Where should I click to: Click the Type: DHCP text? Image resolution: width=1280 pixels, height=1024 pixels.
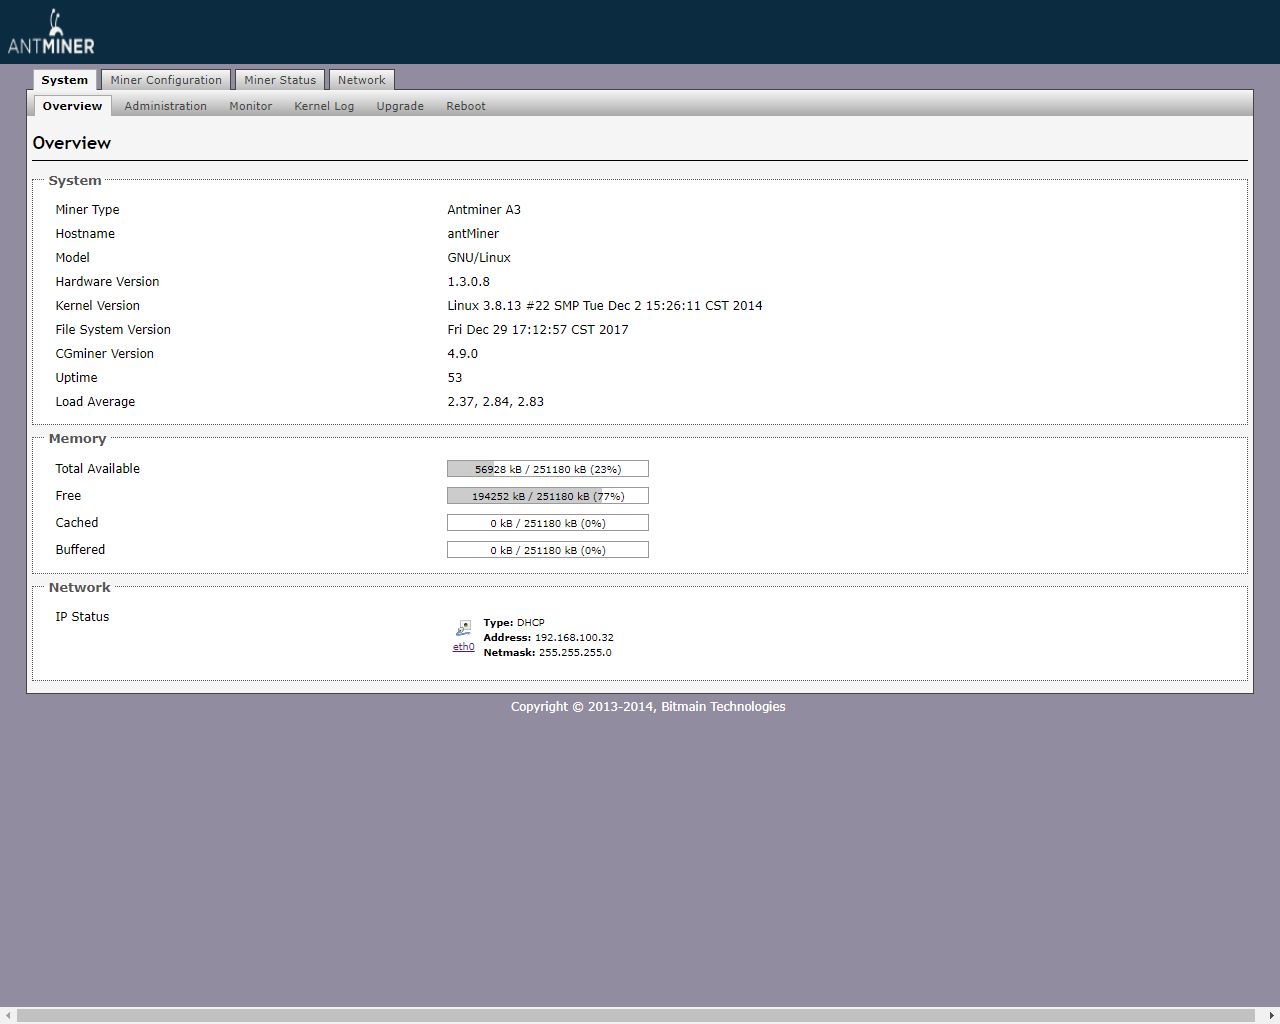click(514, 623)
